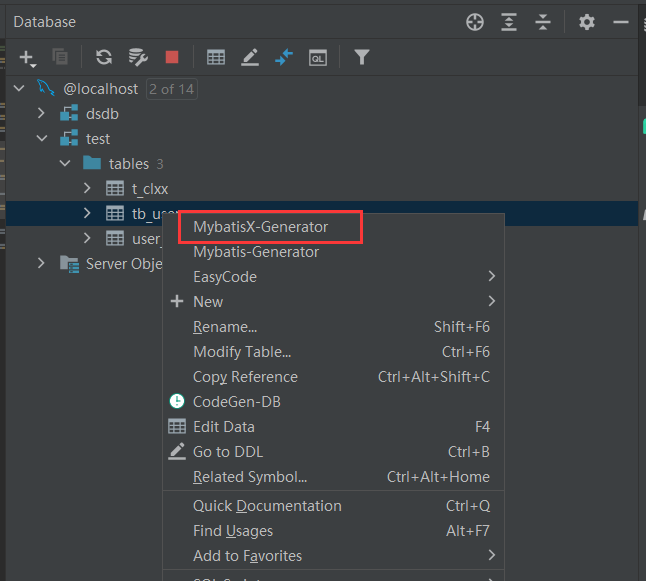Expand the dsdb schema node
646x581 pixels.
[x=41, y=113]
